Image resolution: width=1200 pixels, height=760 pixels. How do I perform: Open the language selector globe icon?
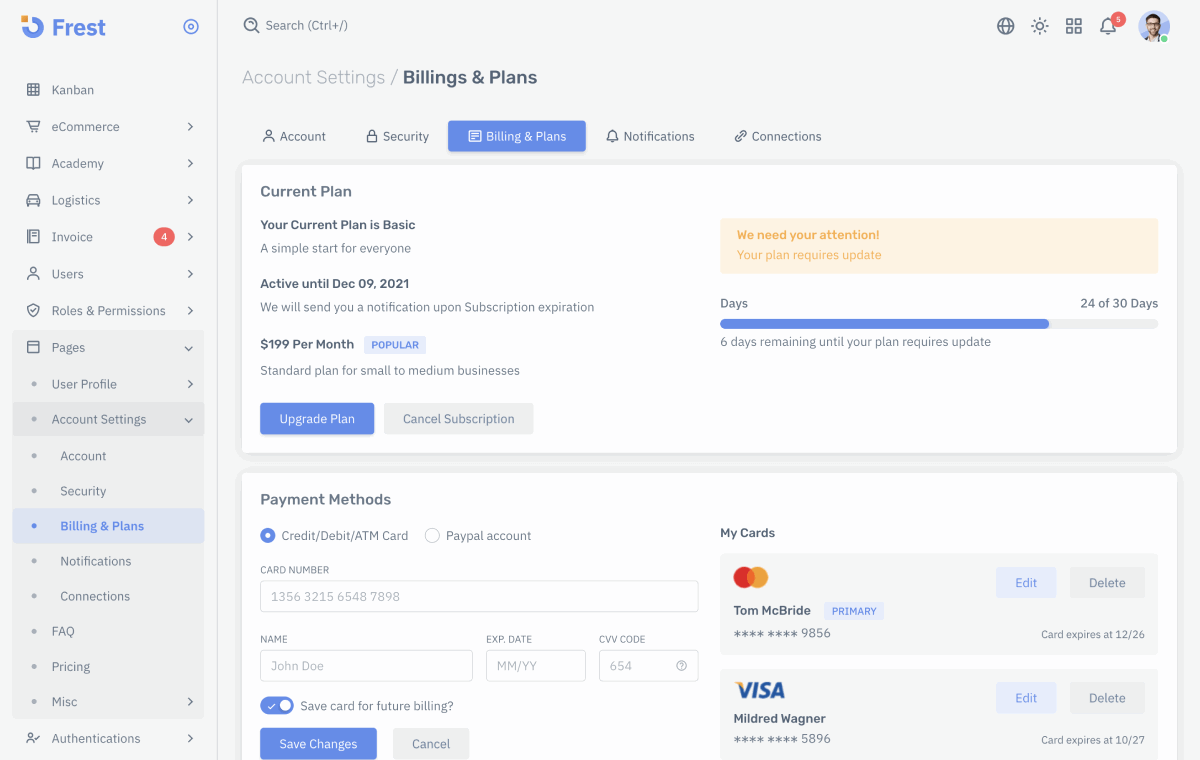(x=1005, y=26)
